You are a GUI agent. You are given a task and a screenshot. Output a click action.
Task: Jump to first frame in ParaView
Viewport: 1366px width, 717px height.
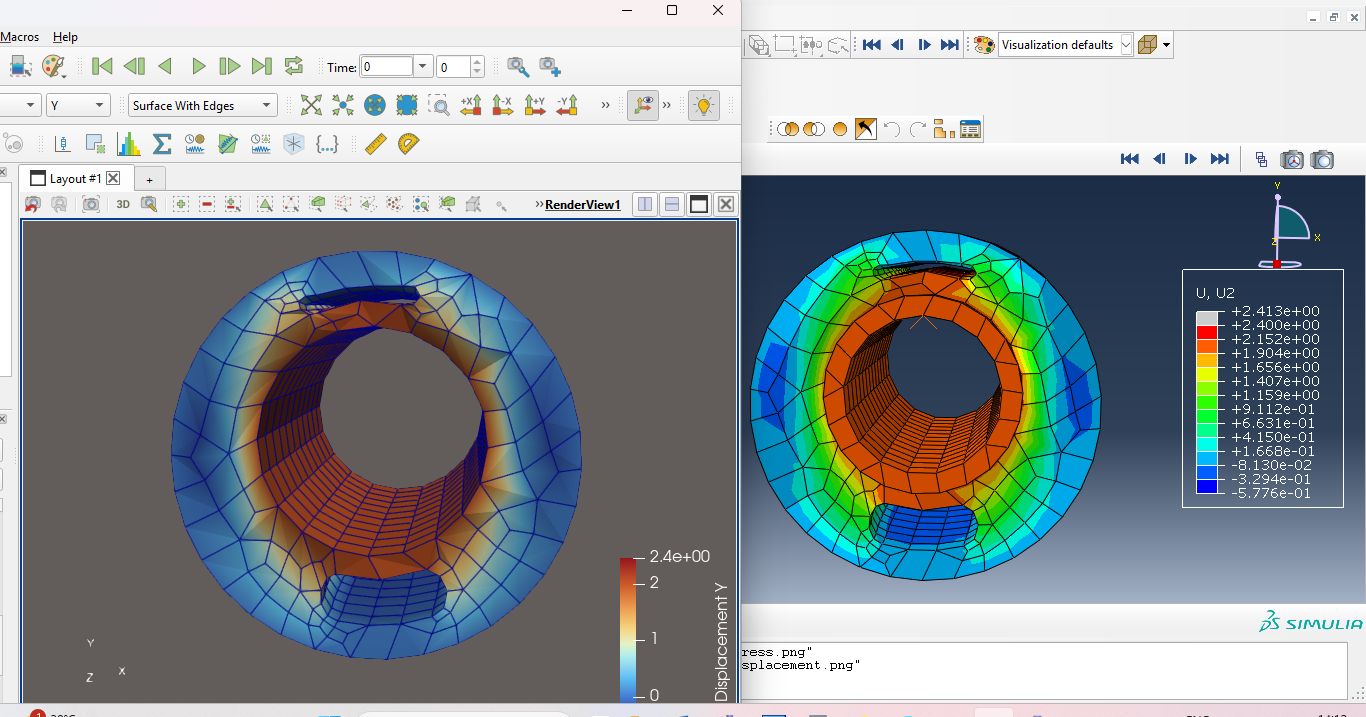pos(102,67)
